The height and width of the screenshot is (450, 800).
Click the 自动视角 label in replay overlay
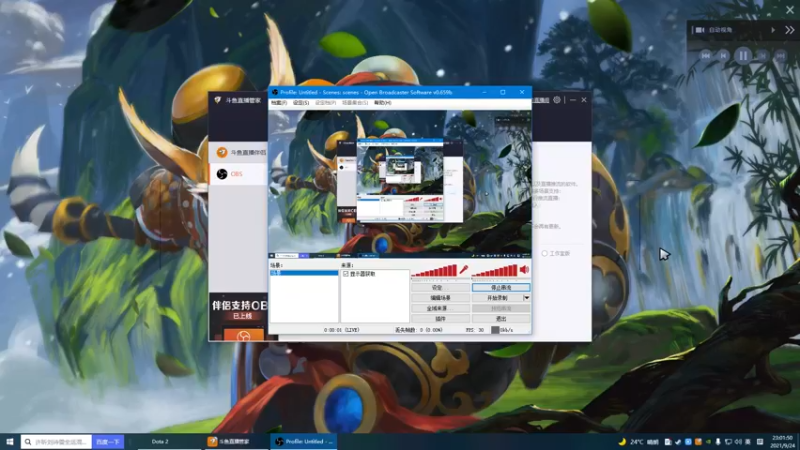coord(720,30)
